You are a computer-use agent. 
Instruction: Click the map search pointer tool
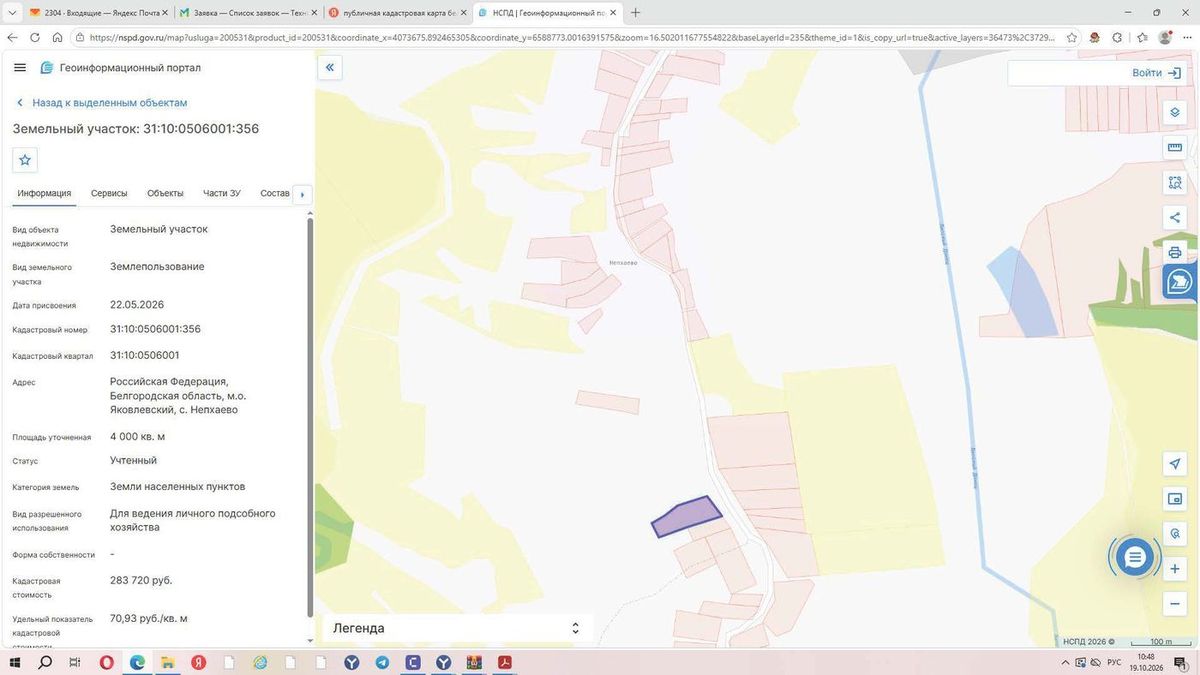pos(1175,534)
